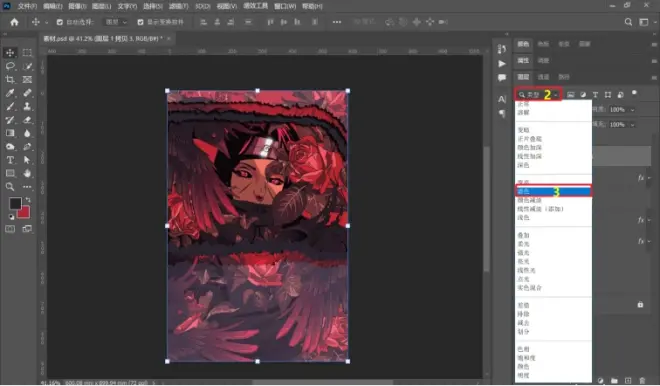660x386 pixels.
Task: Select the Hand tool
Action: 27,173
